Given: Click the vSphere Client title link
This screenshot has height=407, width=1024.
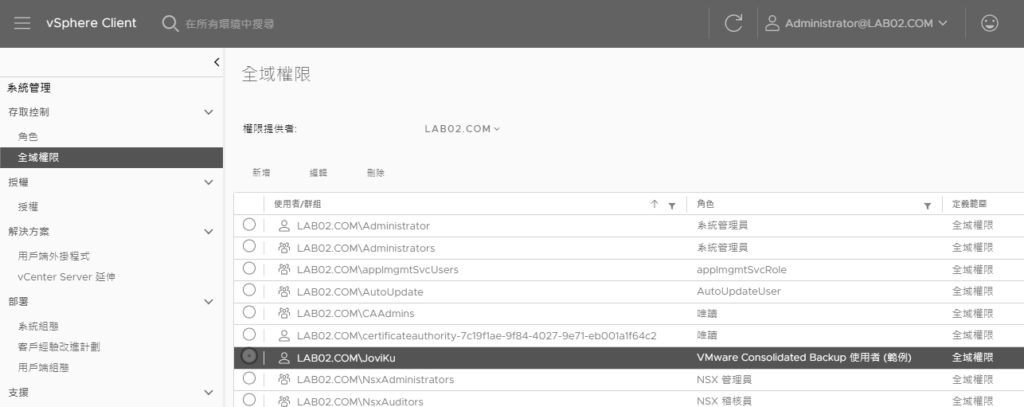Looking at the screenshot, I should (x=91, y=23).
